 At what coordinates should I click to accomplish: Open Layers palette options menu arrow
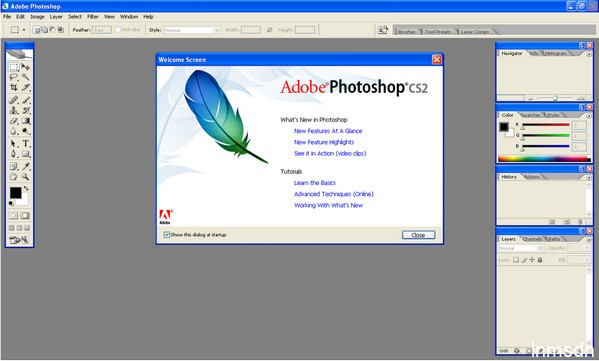[589, 240]
